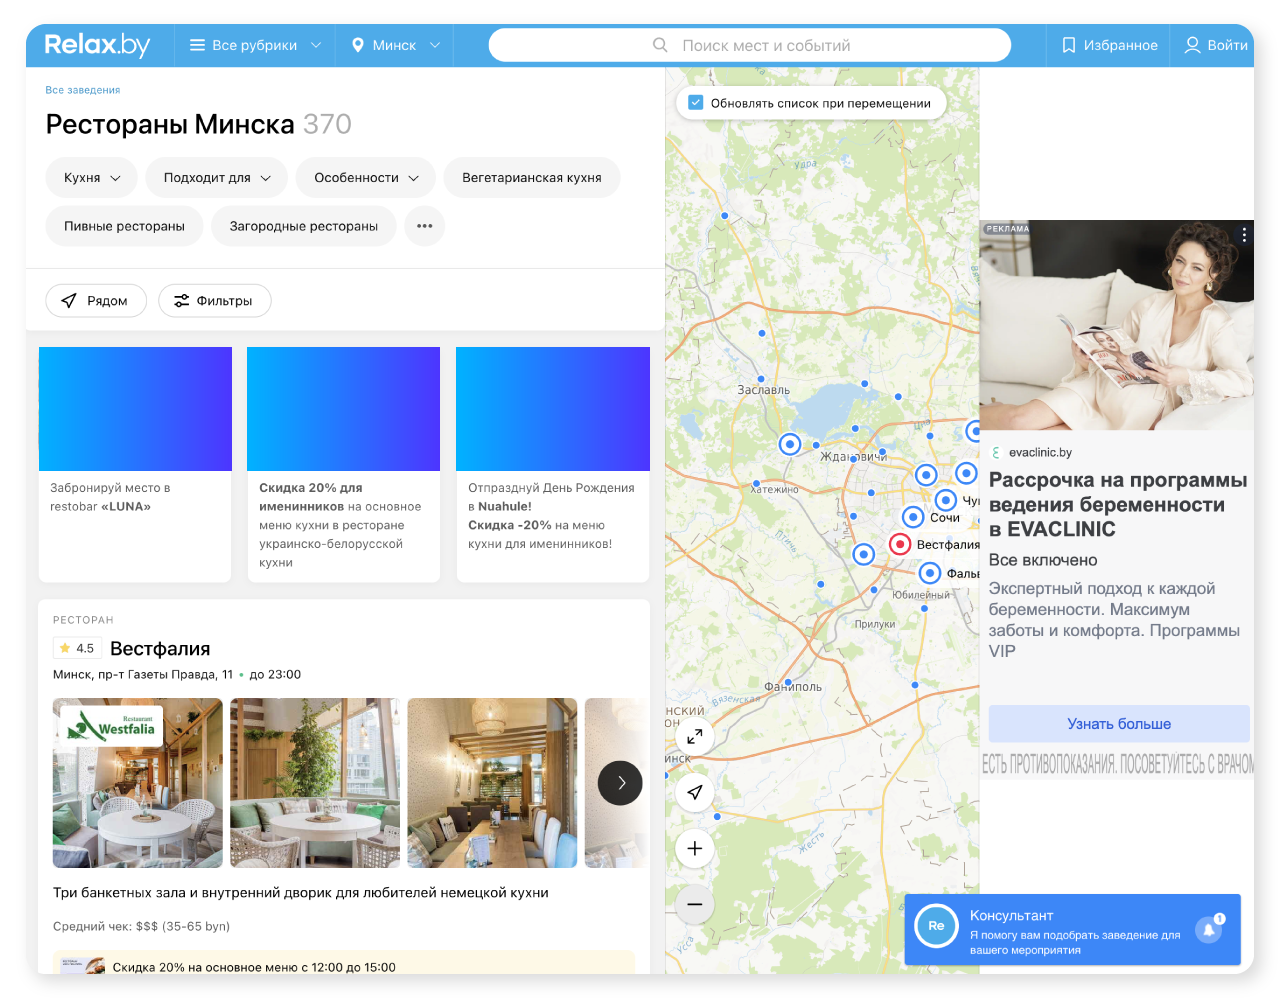This screenshot has height=1007, width=1280.
Task: Open the EVACLINIC ad image
Action: tap(1117, 325)
